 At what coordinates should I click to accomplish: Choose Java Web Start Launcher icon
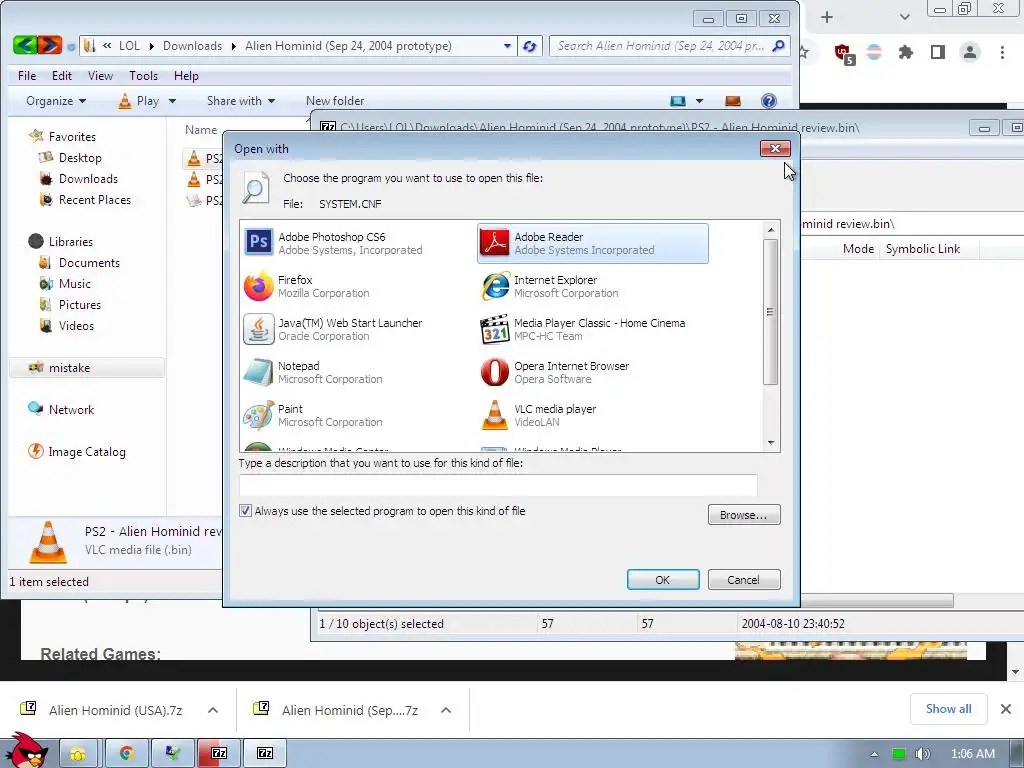pyautogui.click(x=259, y=329)
